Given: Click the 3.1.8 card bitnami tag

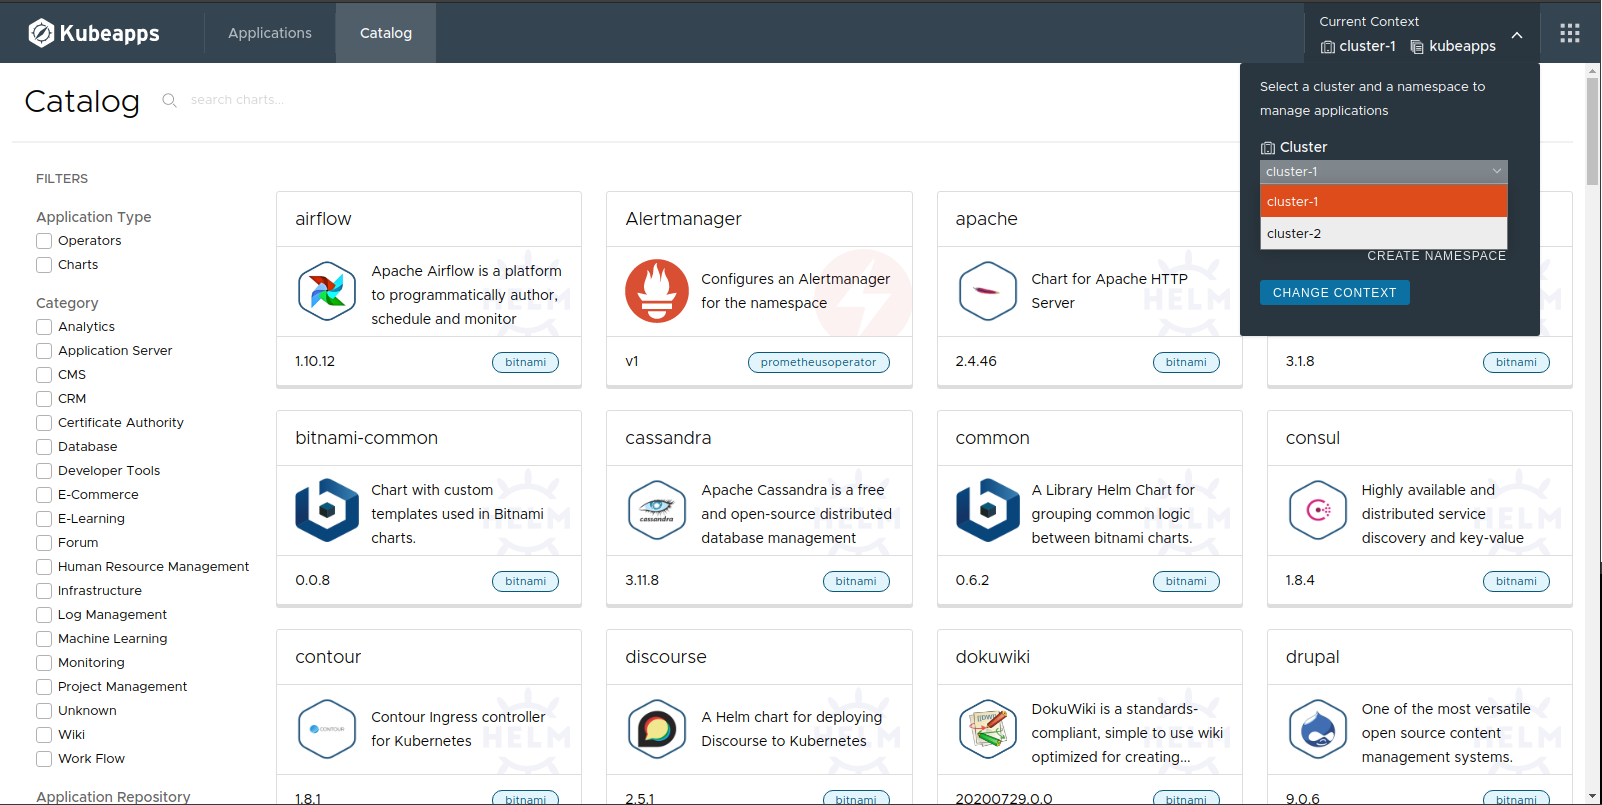Looking at the screenshot, I should pyautogui.click(x=1516, y=362).
